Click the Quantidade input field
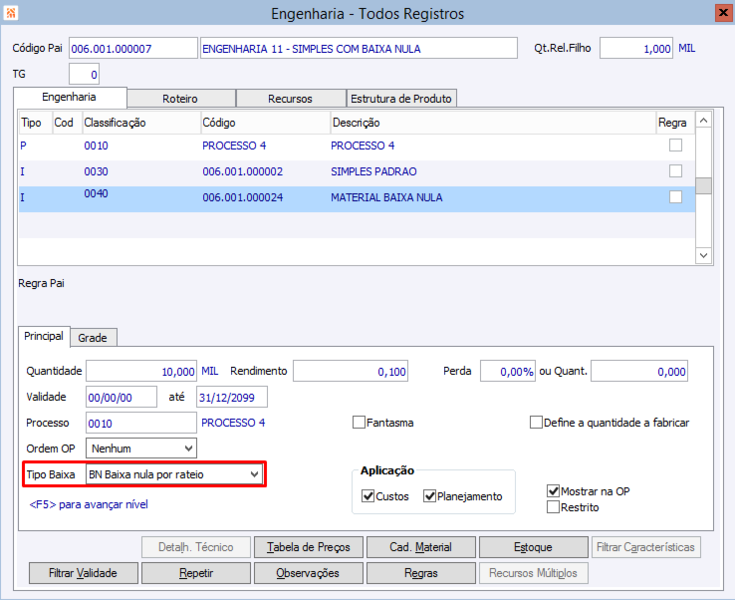The image size is (735, 600). [142, 371]
